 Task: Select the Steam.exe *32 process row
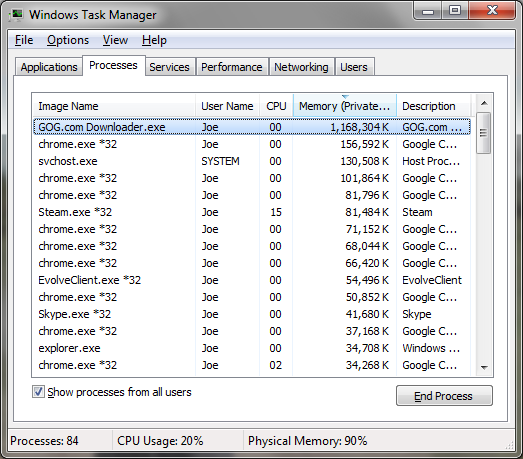(252, 212)
